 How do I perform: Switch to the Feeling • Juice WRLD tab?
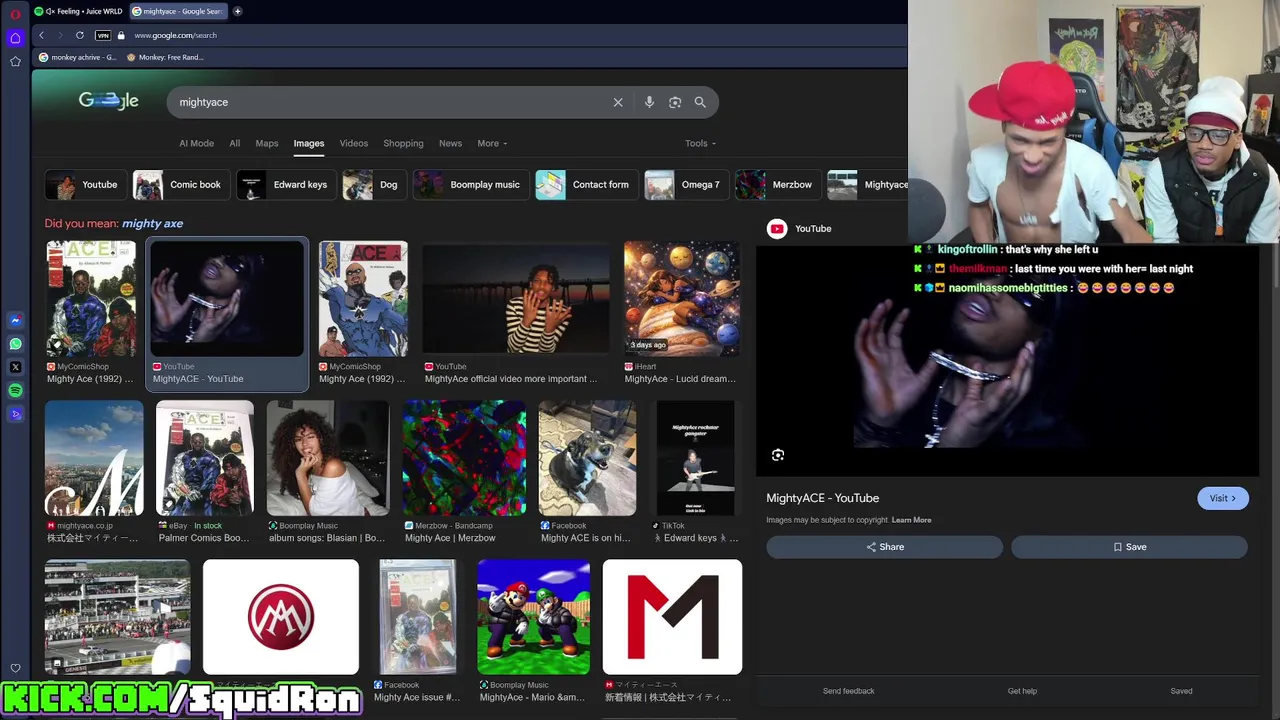click(78, 11)
